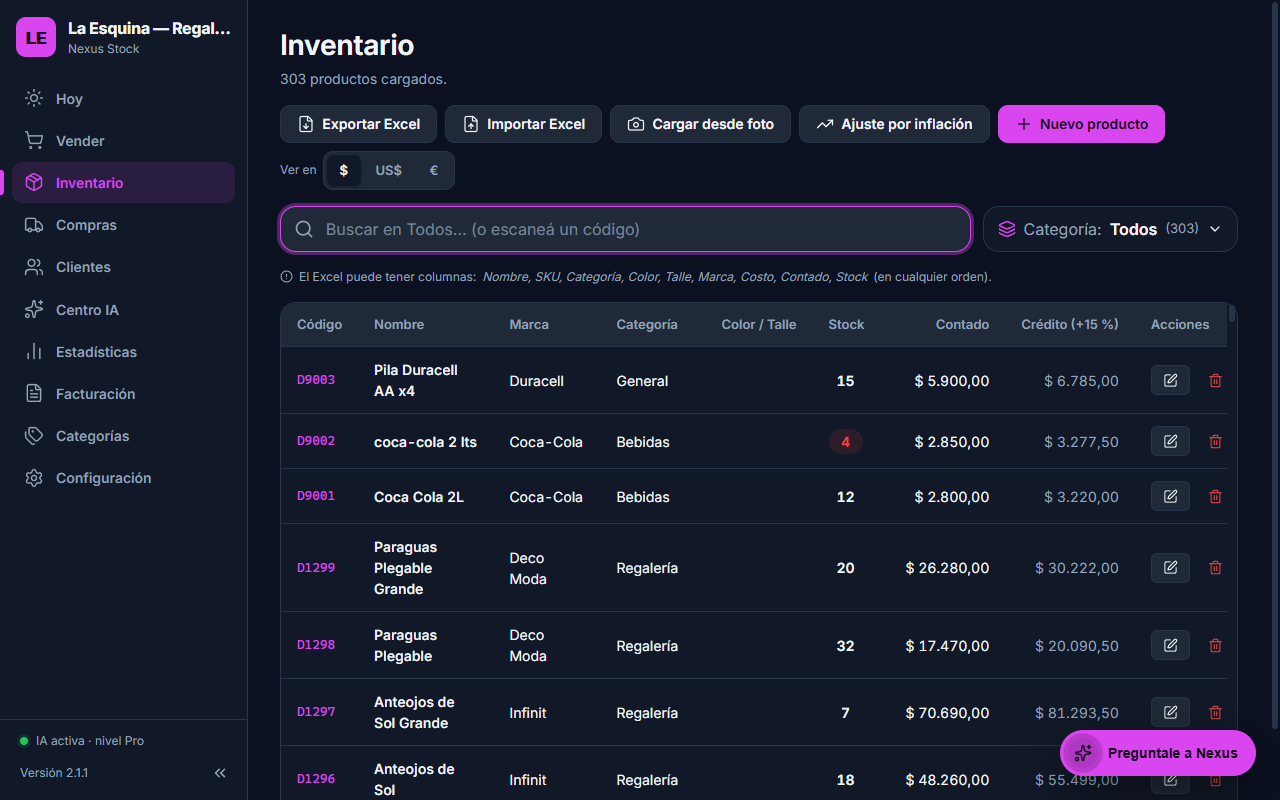Click the low stock badge 4
This screenshot has height=800, width=1280.
(x=846, y=441)
